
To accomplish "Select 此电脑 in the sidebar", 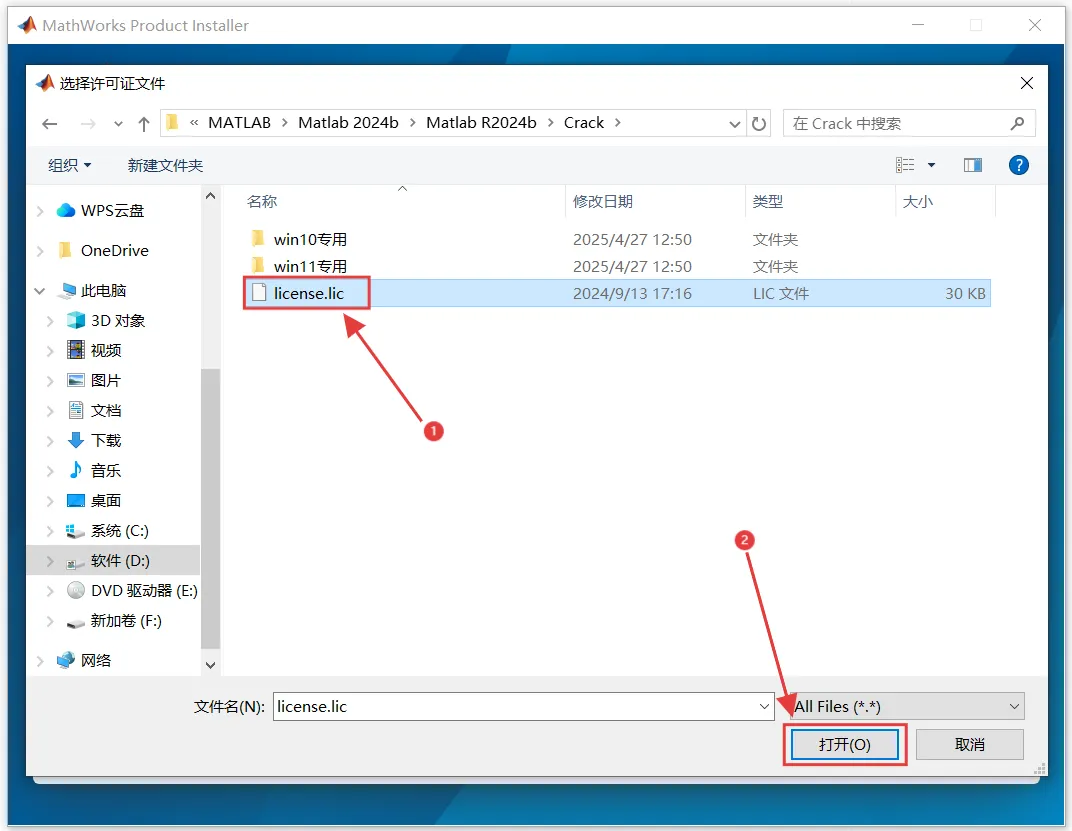I will tap(103, 291).
